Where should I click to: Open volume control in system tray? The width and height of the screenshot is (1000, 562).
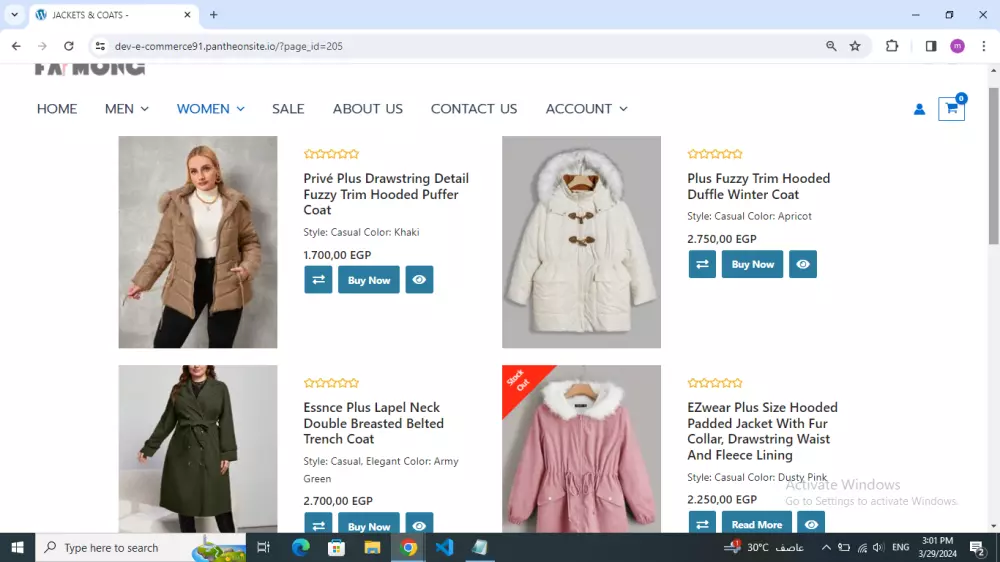coord(878,547)
